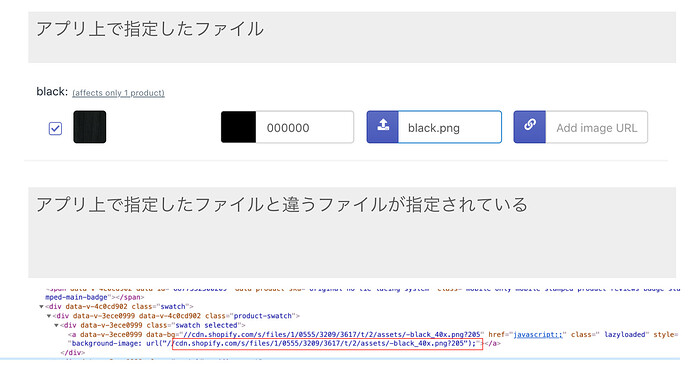Click the upload image icon button

point(383,127)
